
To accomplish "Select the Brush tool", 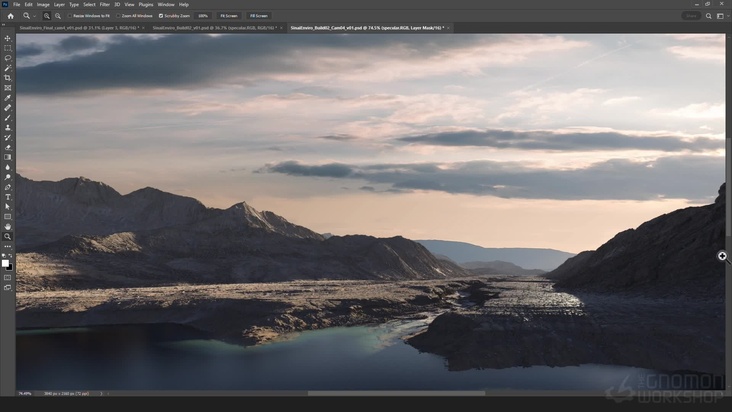I will pyautogui.click(x=7, y=118).
